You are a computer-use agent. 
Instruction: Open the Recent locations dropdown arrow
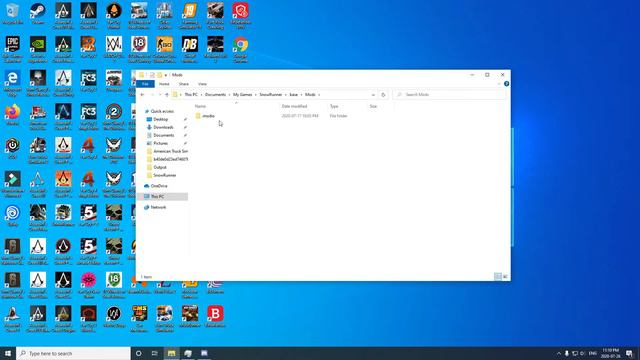tap(160, 95)
